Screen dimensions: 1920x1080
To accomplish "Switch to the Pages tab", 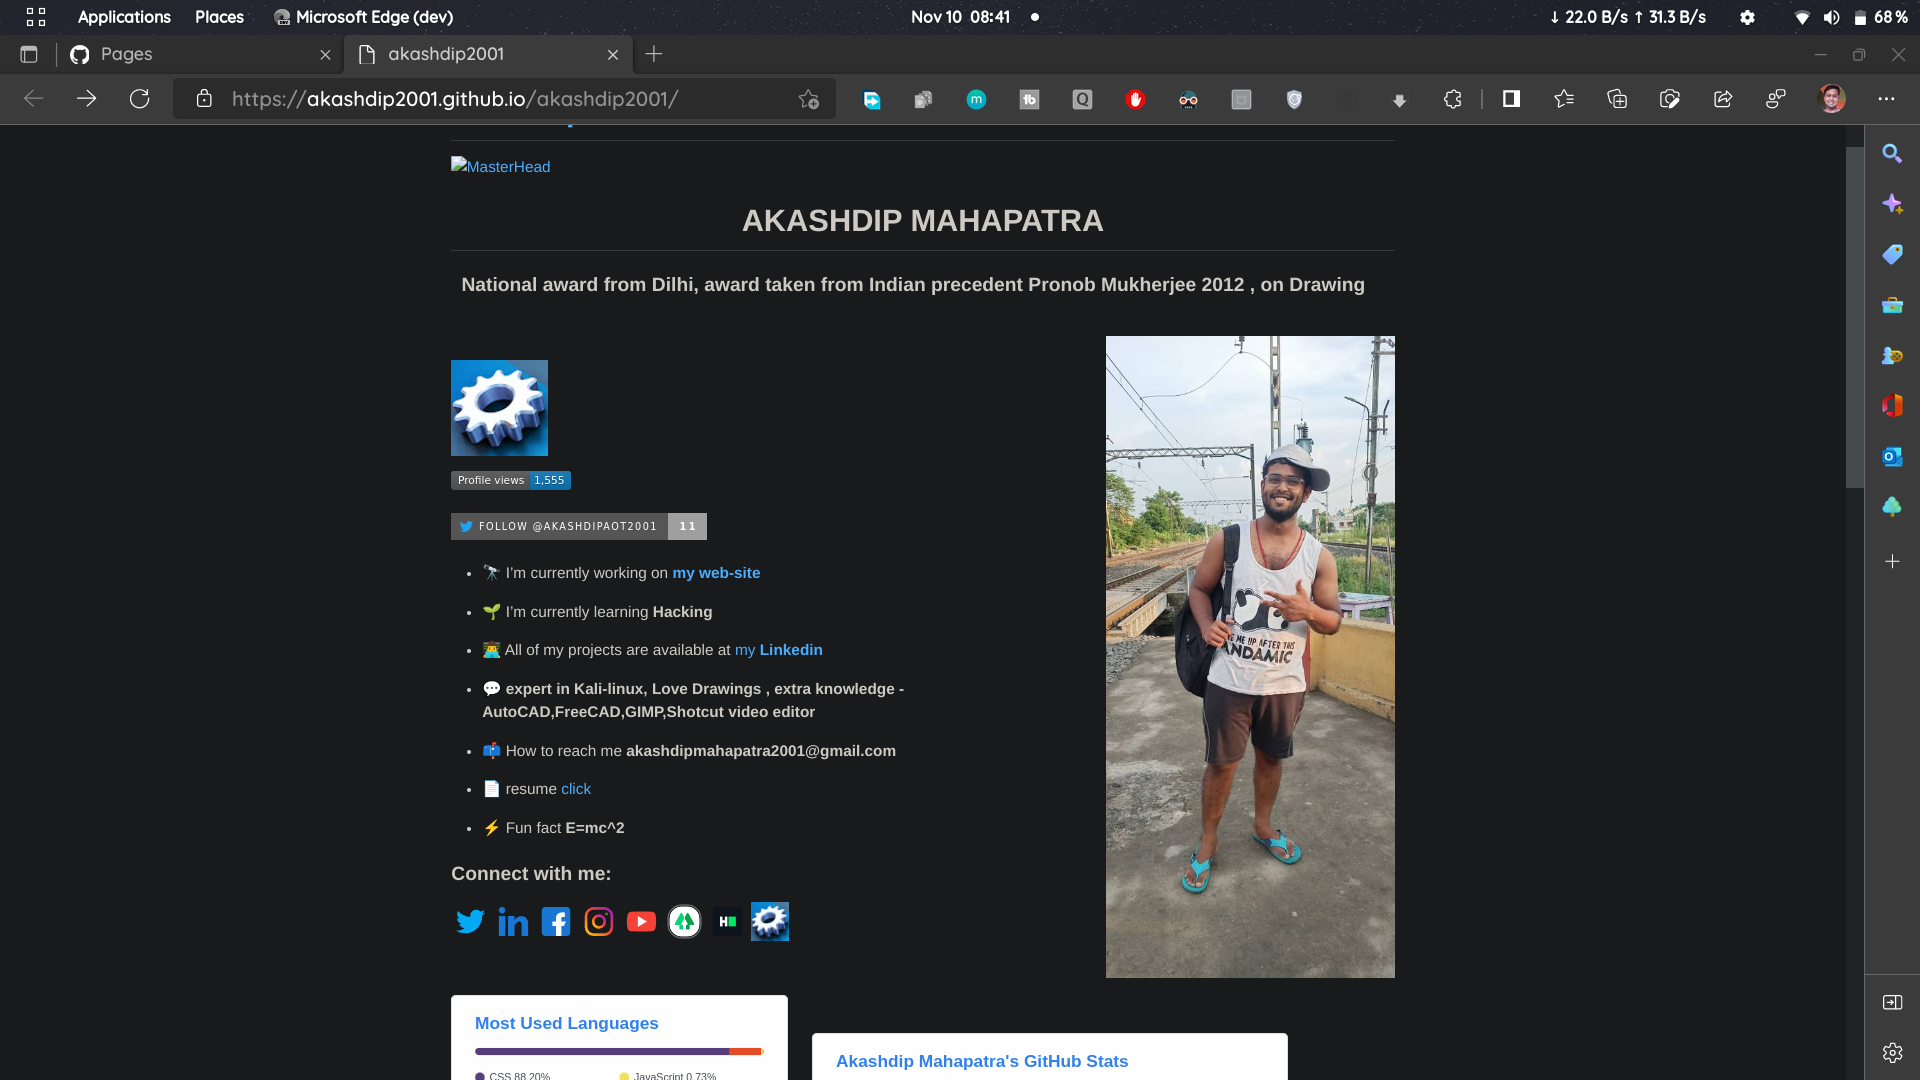I will (x=190, y=54).
